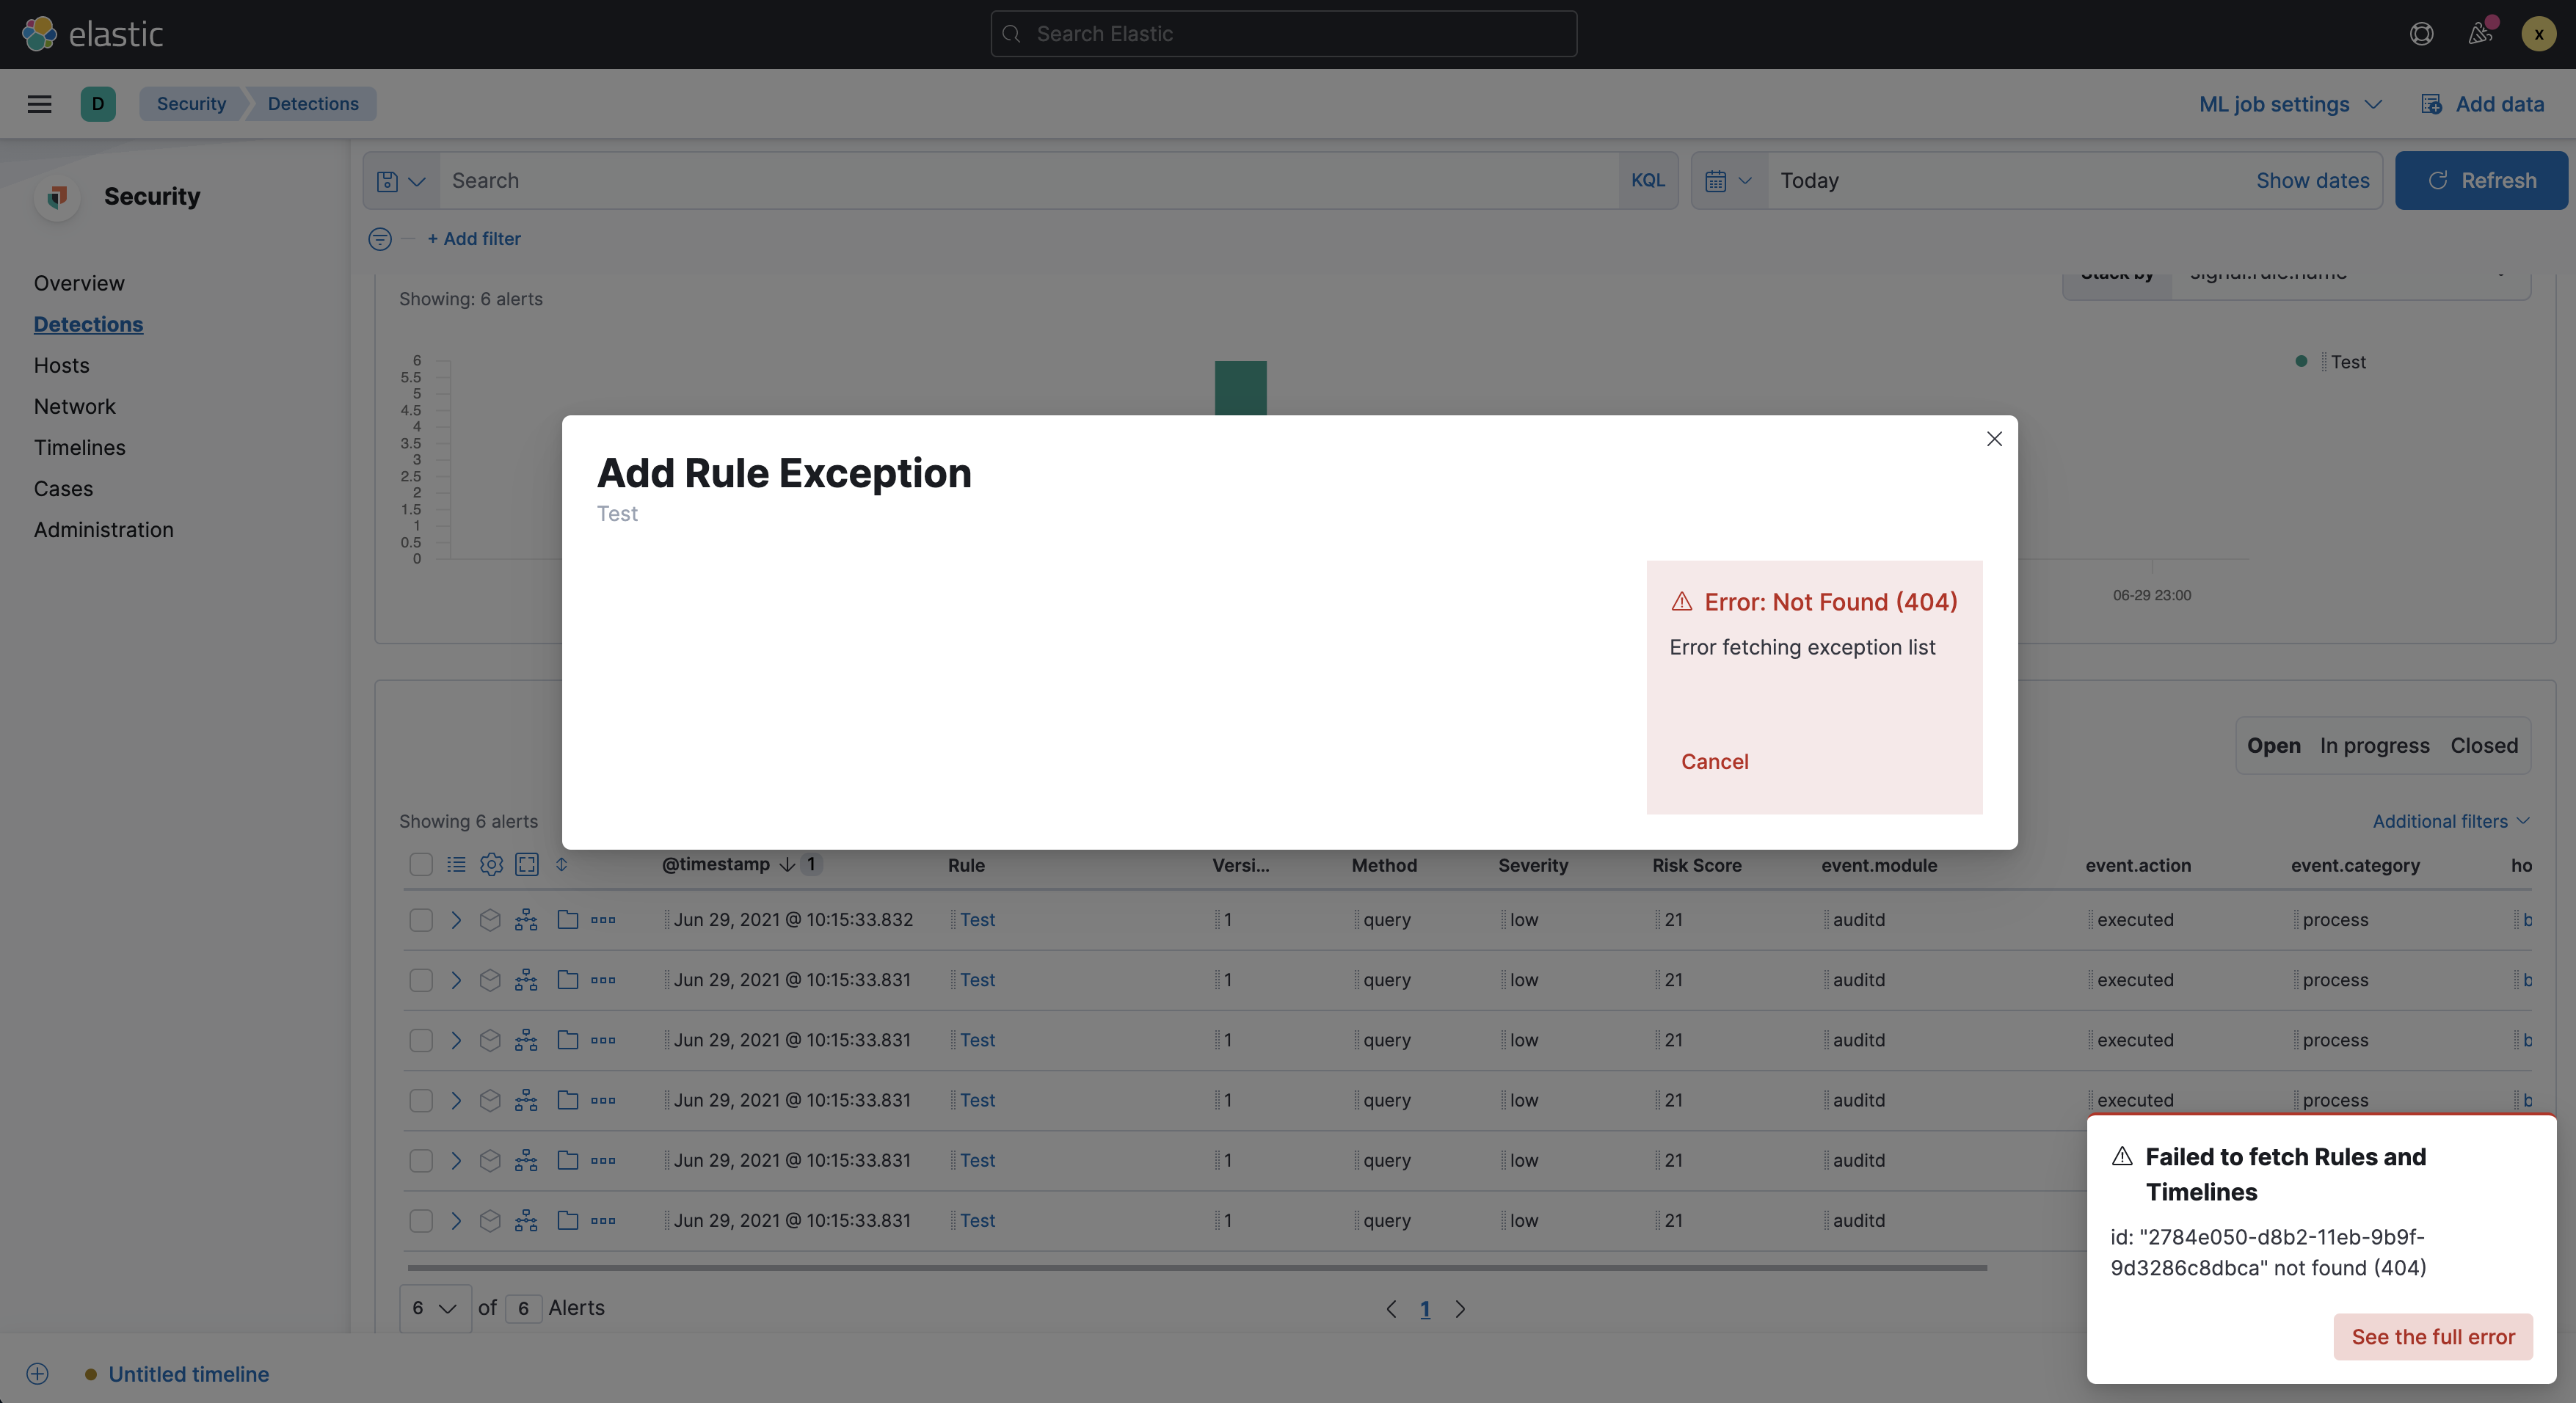Image resolution: width=2576 pixels, height=1403 pixels.
Task: Click Cancel in the error callout
Action: pyautogui.click(x=1714, y=761)
